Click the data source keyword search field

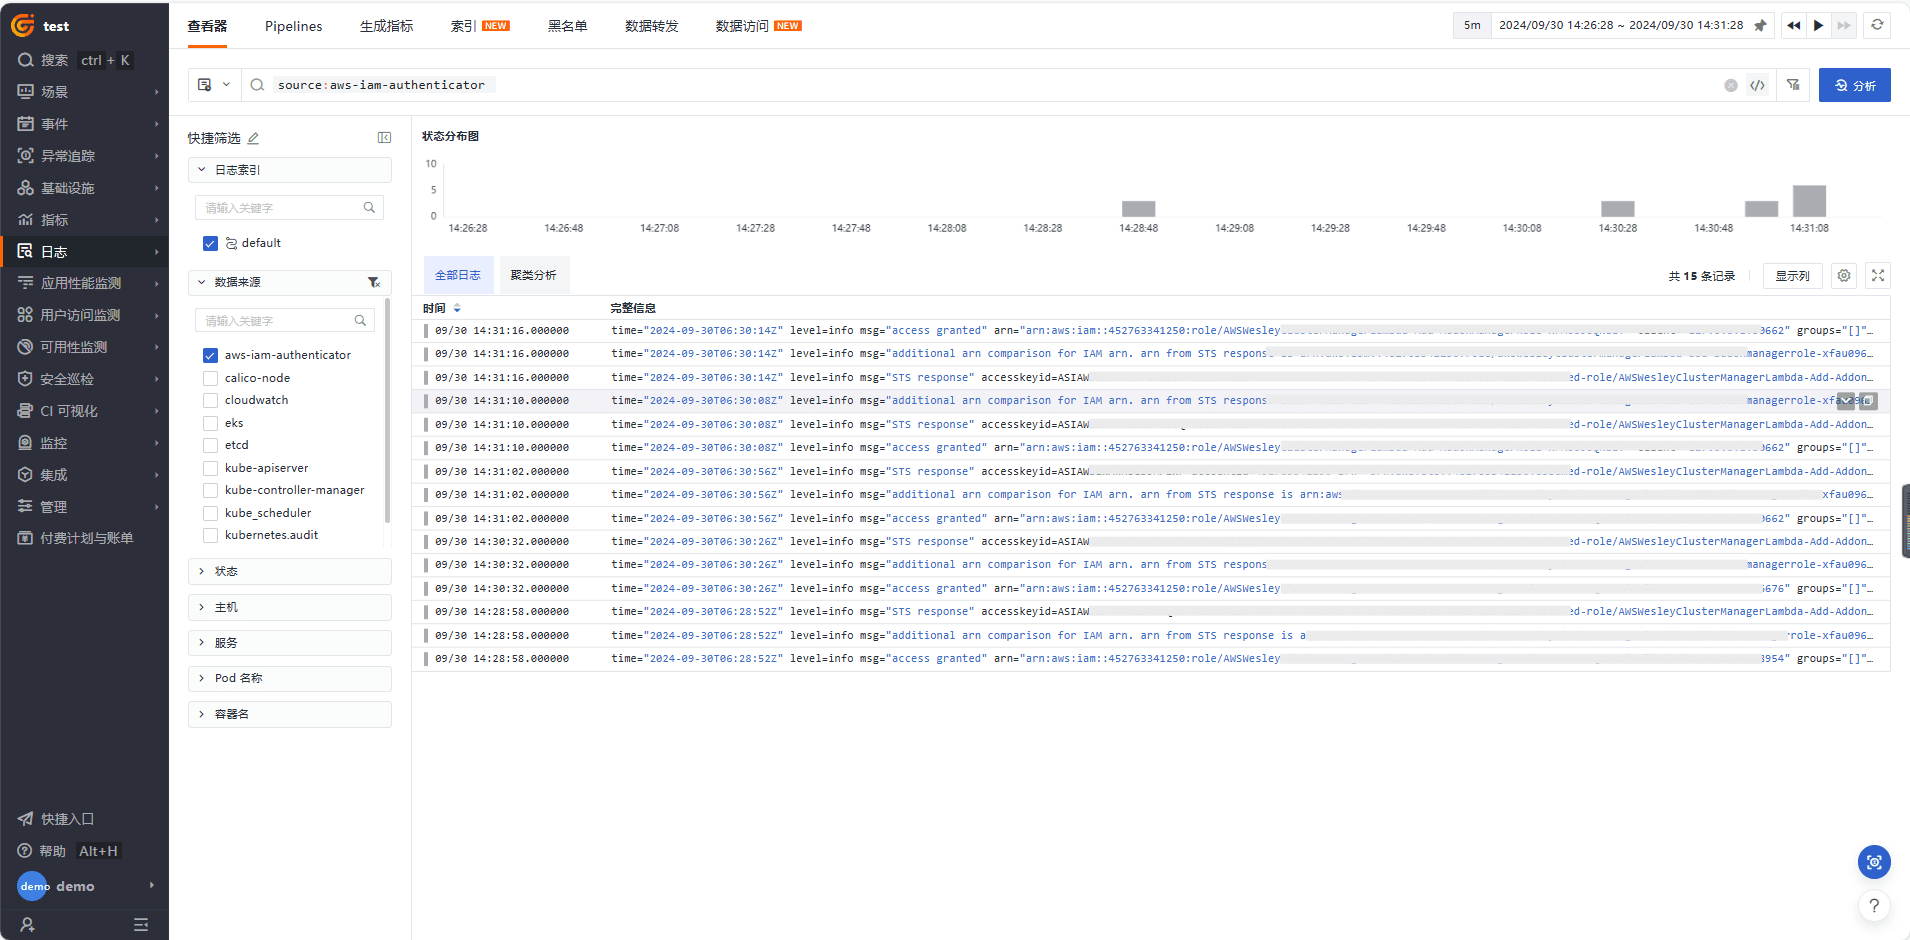tap(278, 321)
